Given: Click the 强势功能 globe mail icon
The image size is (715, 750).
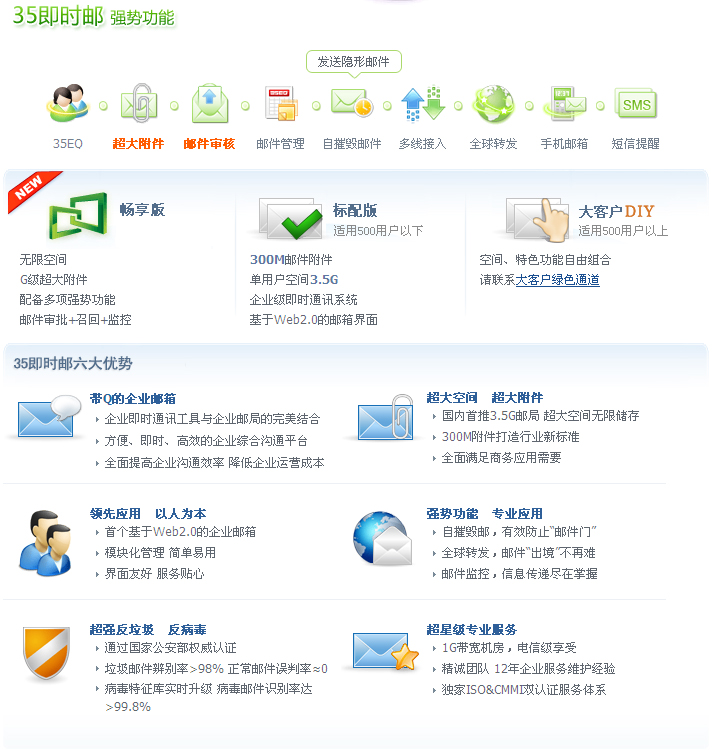Looking at the screenshot, I should [383, 539].
